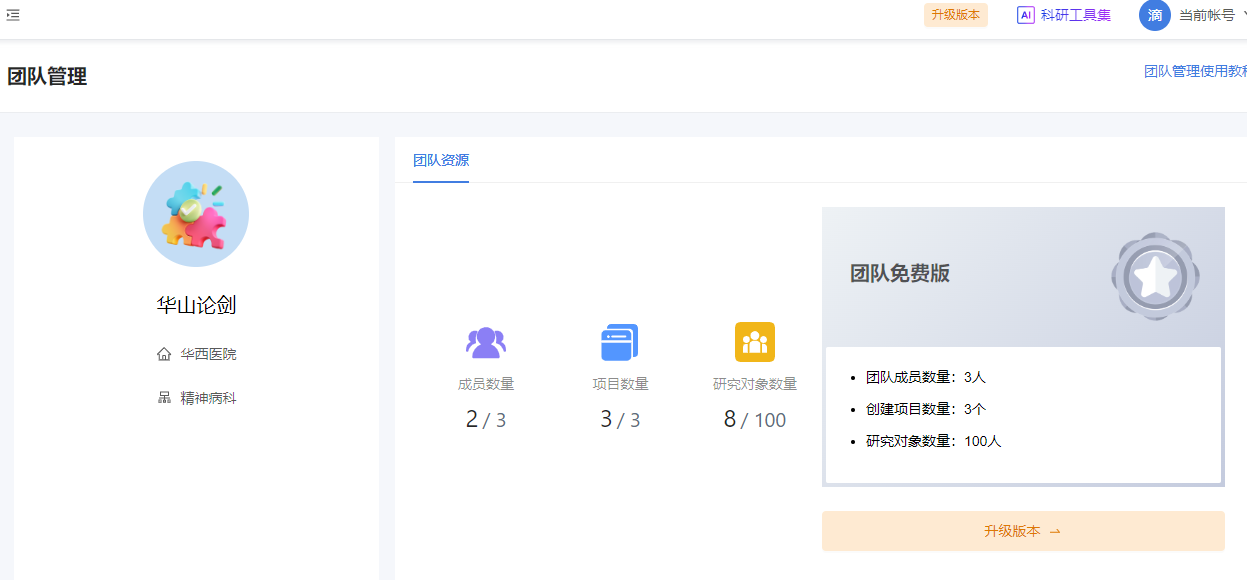Click the home icon next to 华西医院
The image size is (1247, 580).
pyautogui.click(x=164, y=354)
